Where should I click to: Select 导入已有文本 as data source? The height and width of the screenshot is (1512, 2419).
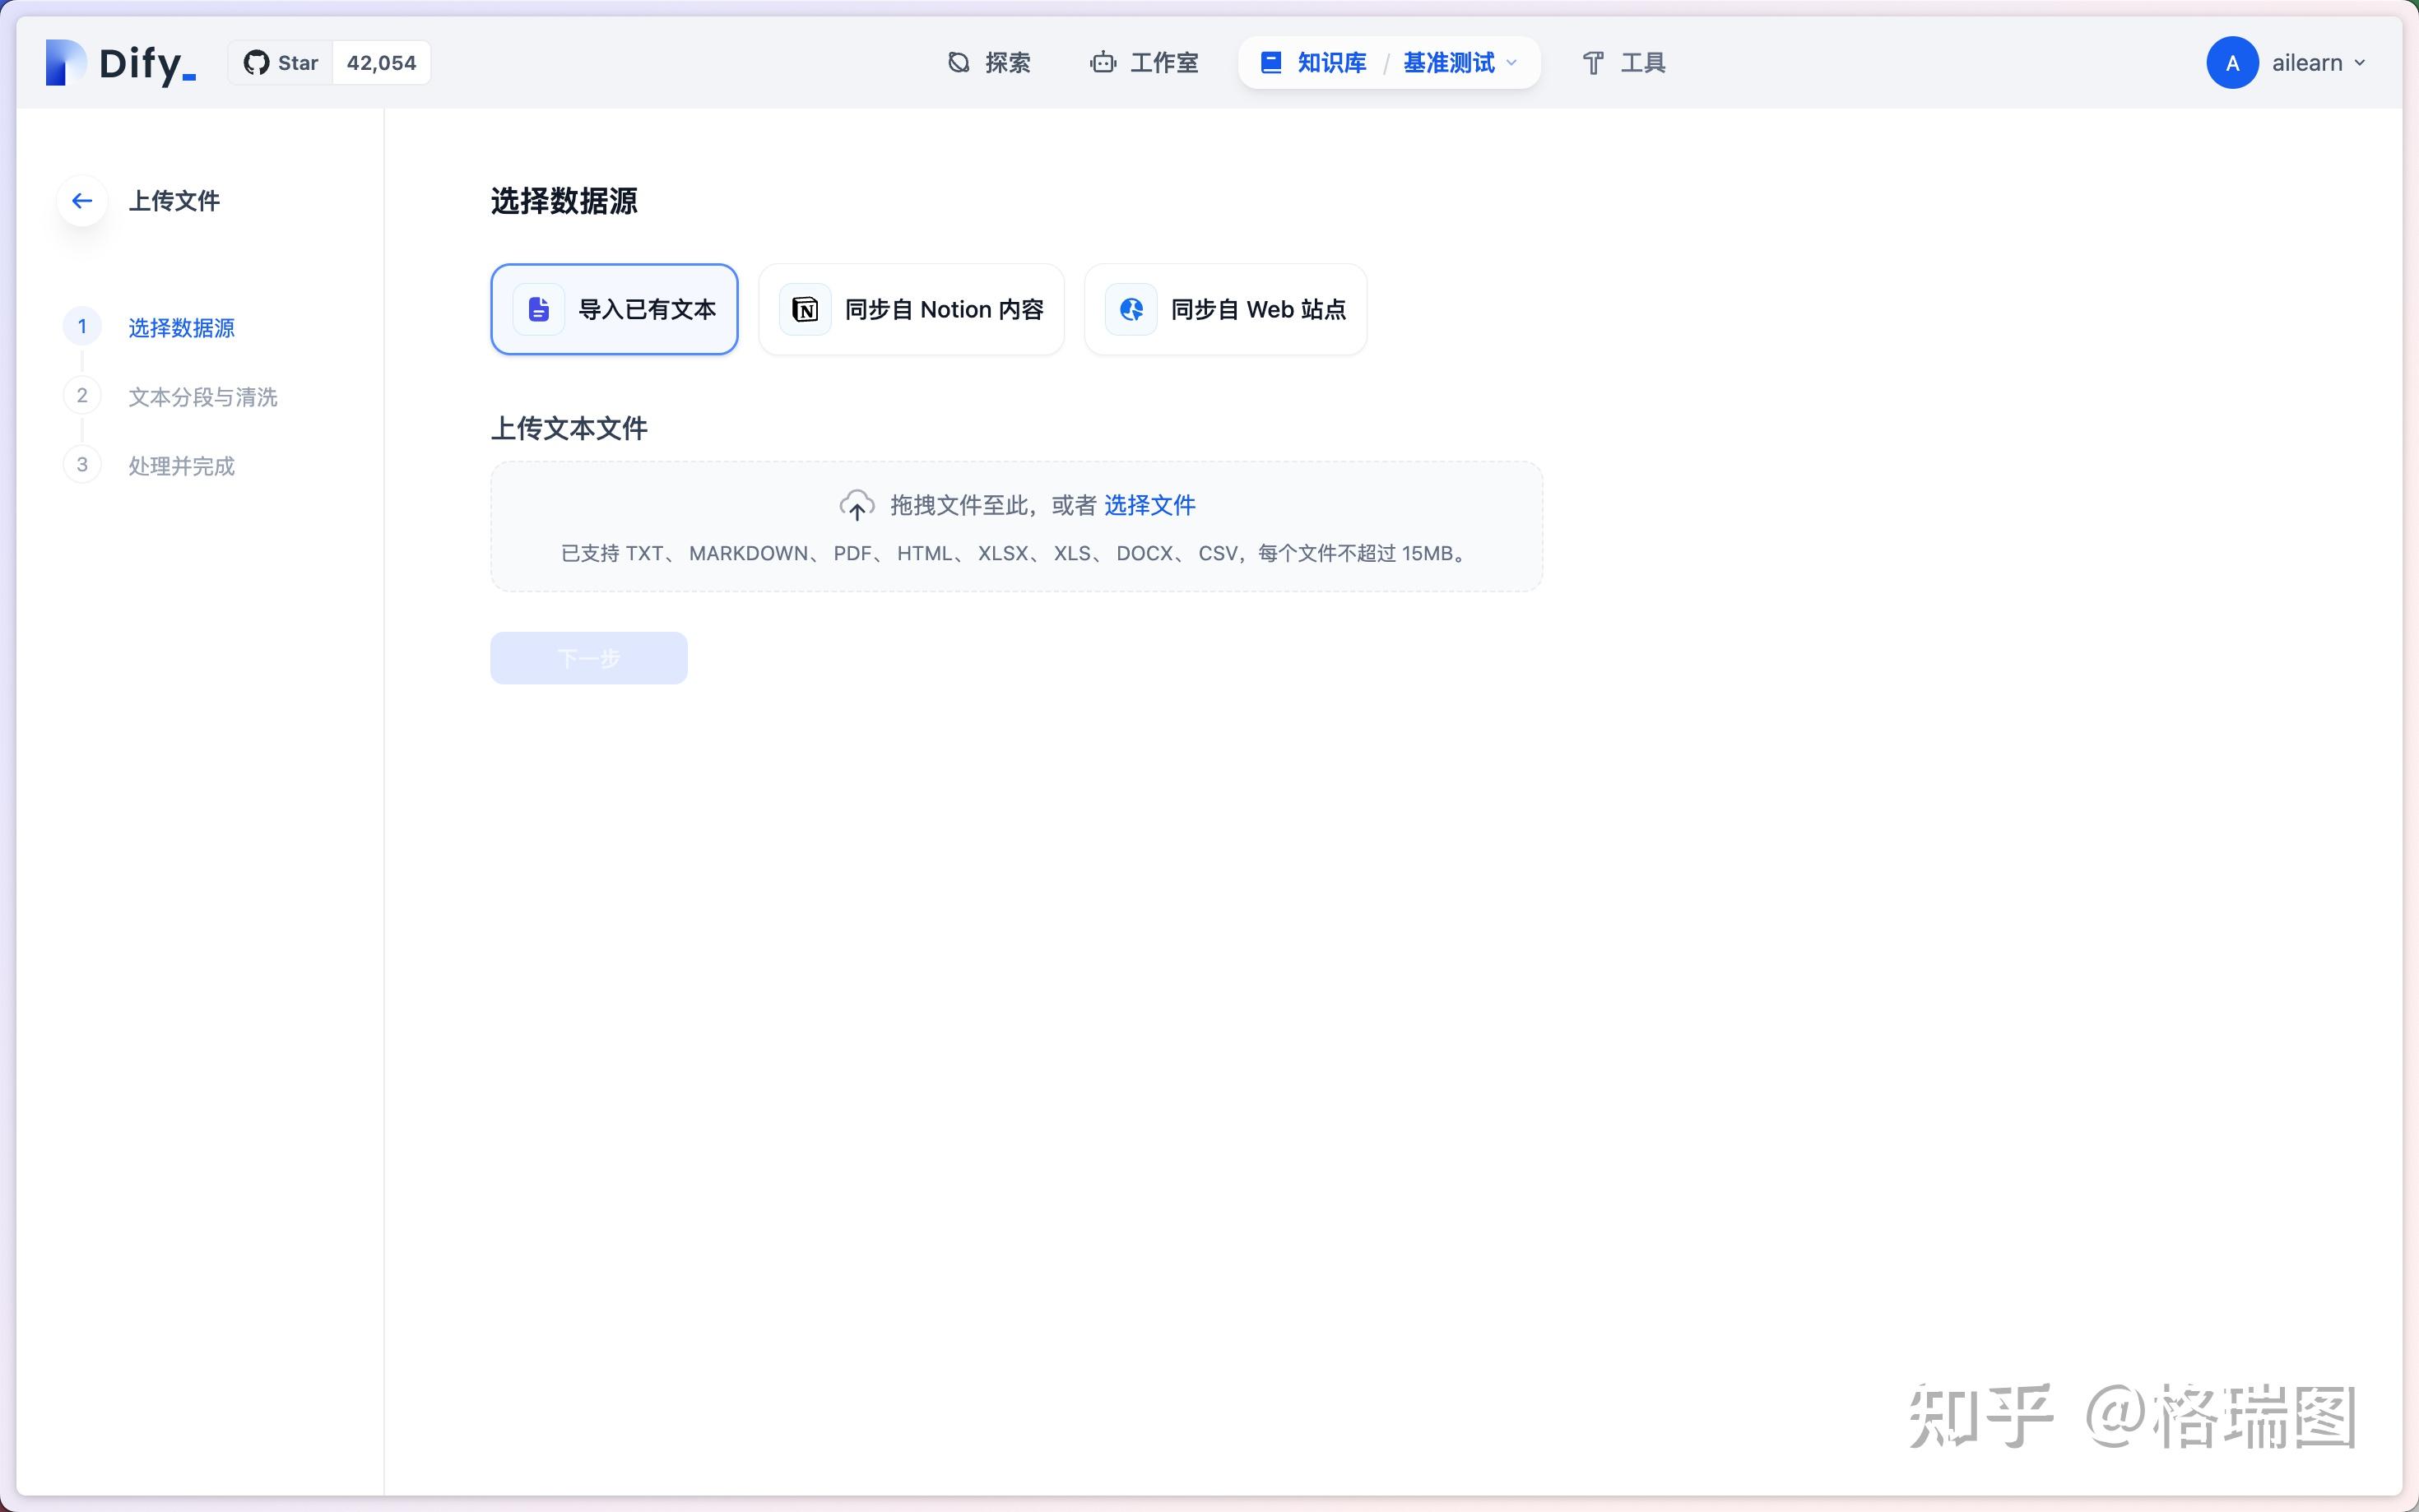point(613,309)
